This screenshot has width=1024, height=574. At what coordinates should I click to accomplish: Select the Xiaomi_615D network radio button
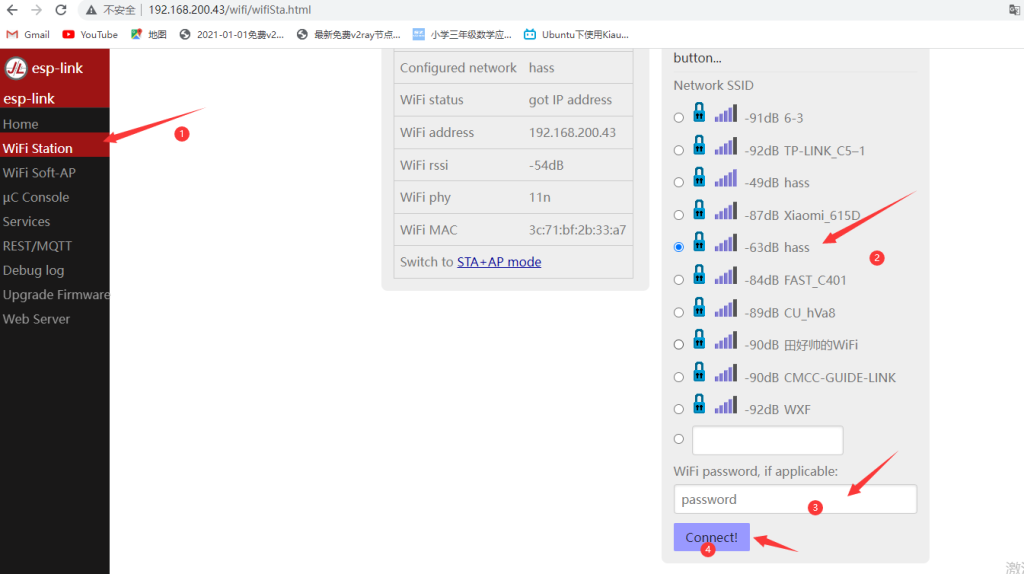[679, 215]
